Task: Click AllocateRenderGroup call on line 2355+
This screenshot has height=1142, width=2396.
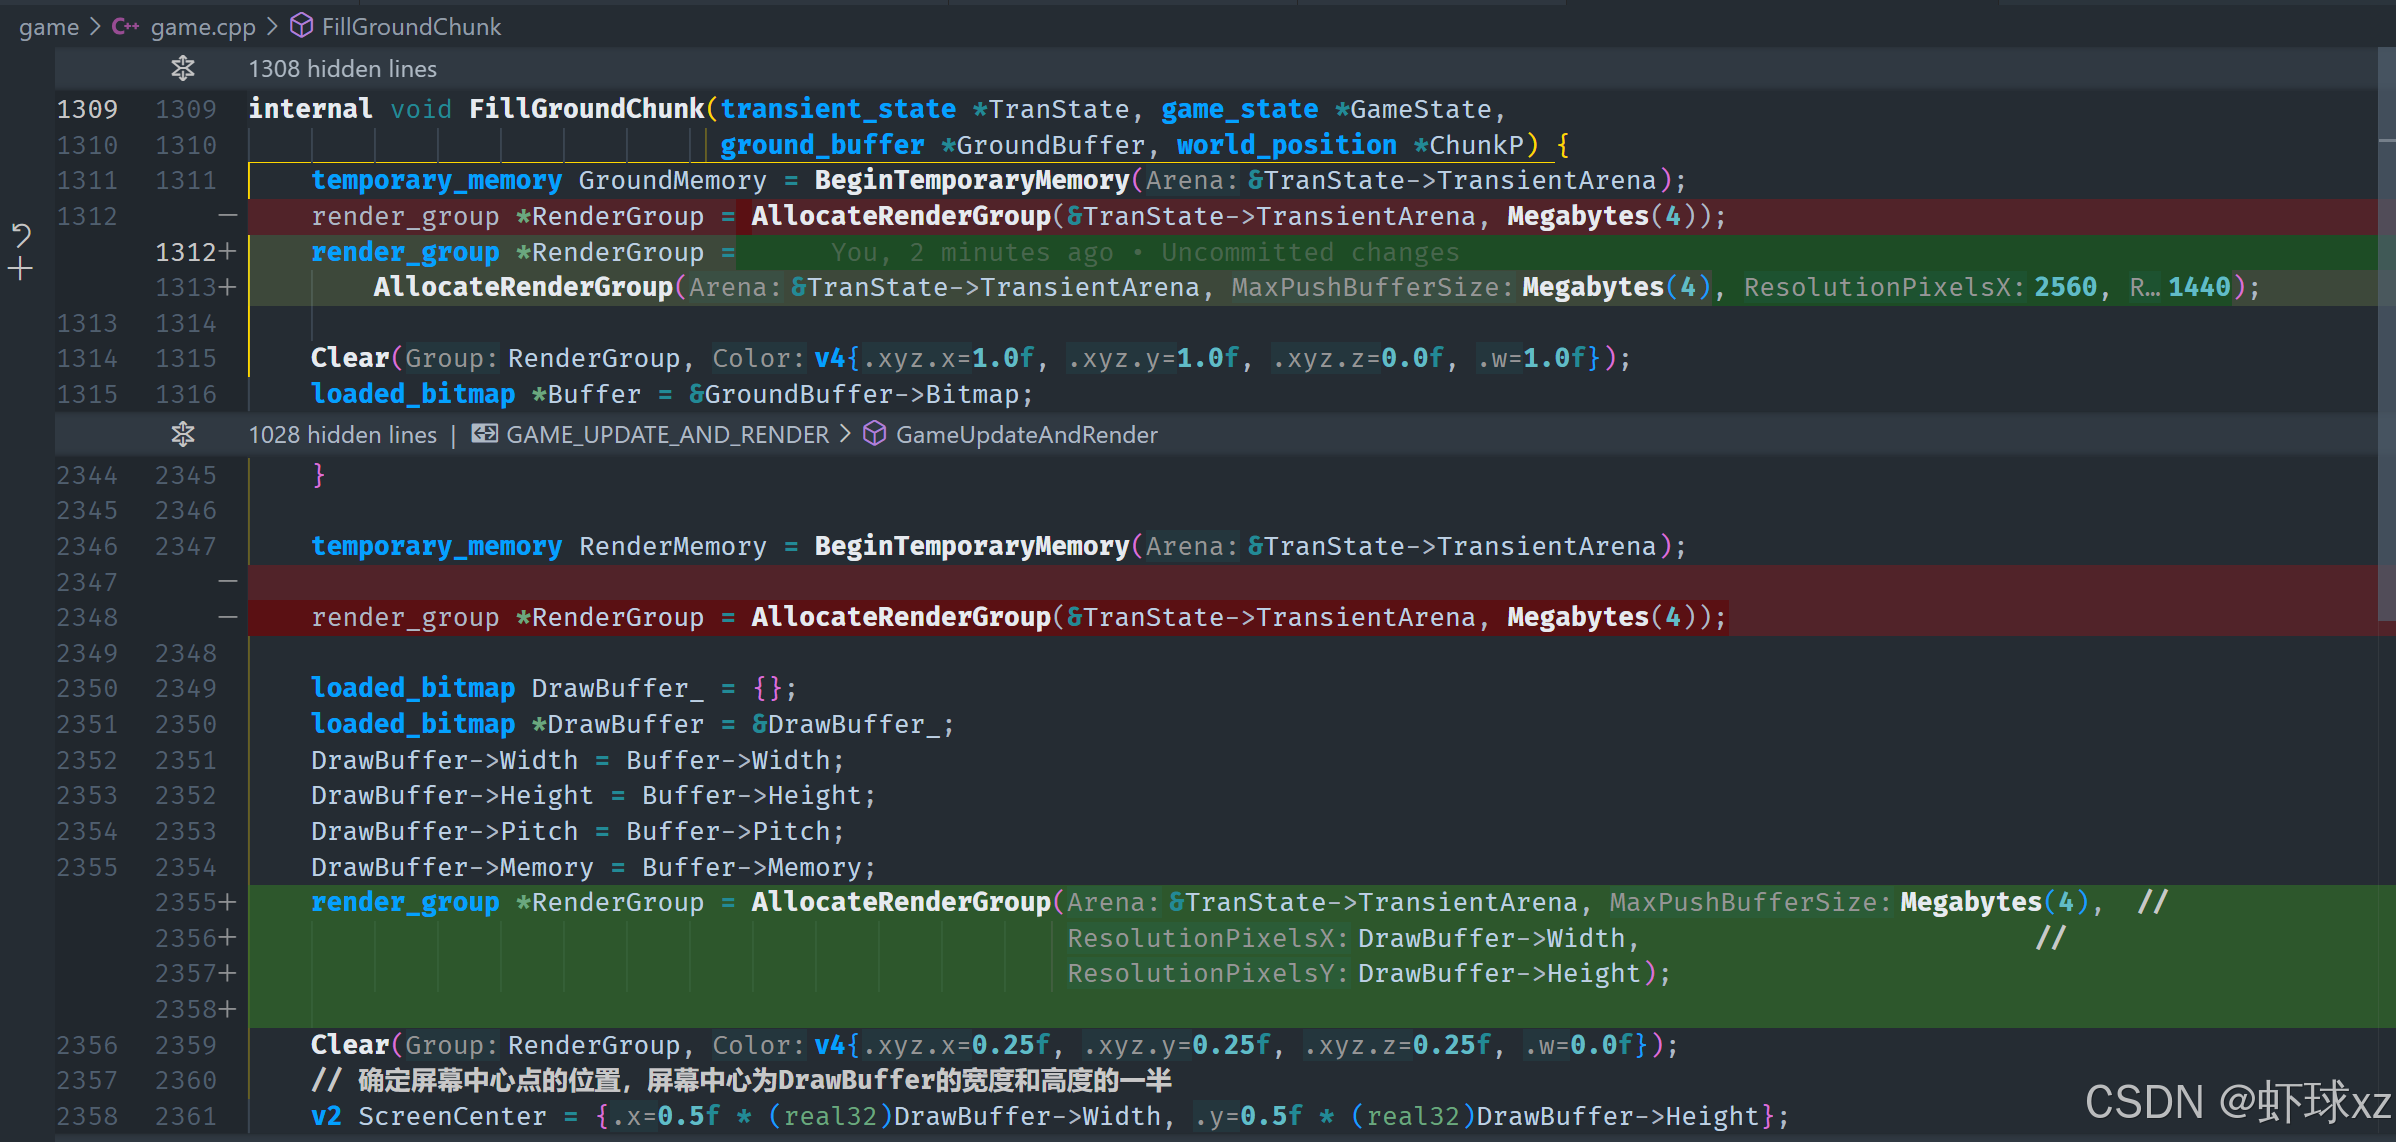Action: pyautogui.click(x=901, y=902)
